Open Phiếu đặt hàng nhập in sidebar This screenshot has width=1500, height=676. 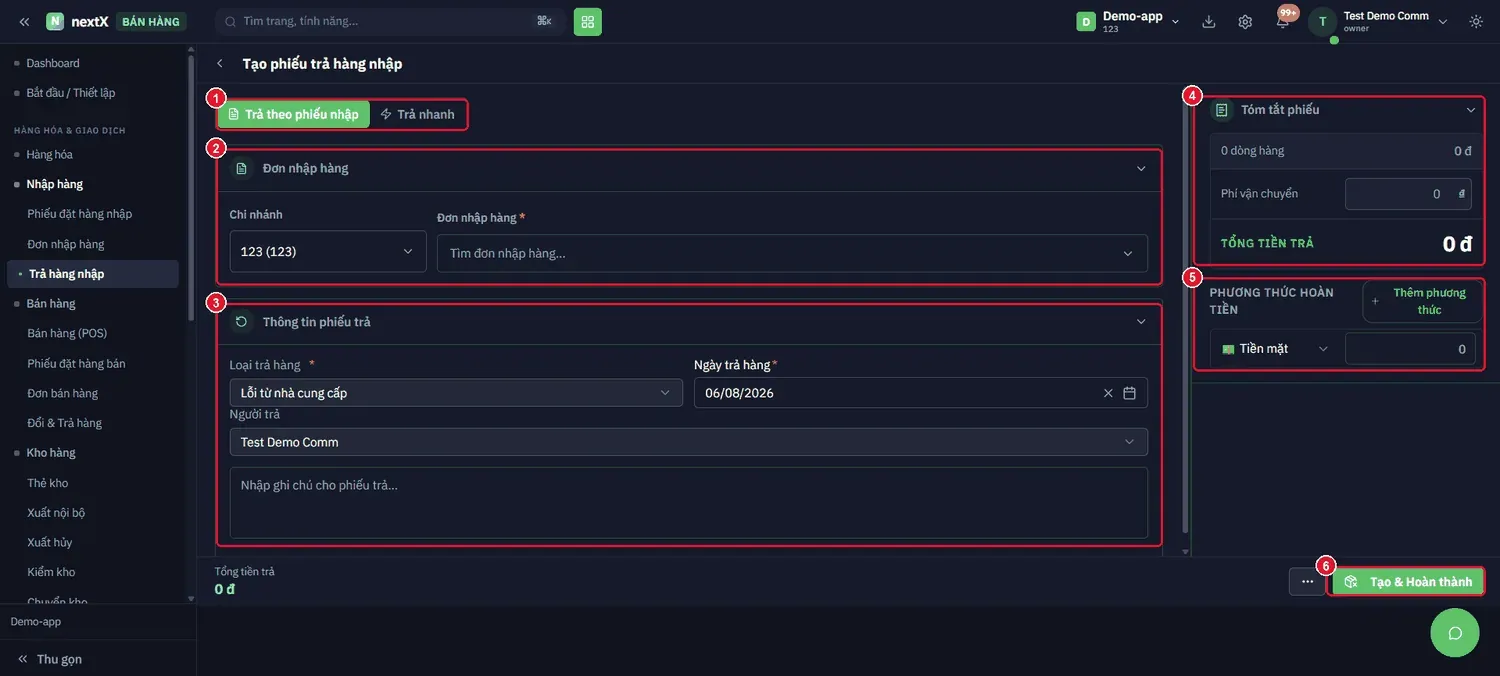(79, 214)
